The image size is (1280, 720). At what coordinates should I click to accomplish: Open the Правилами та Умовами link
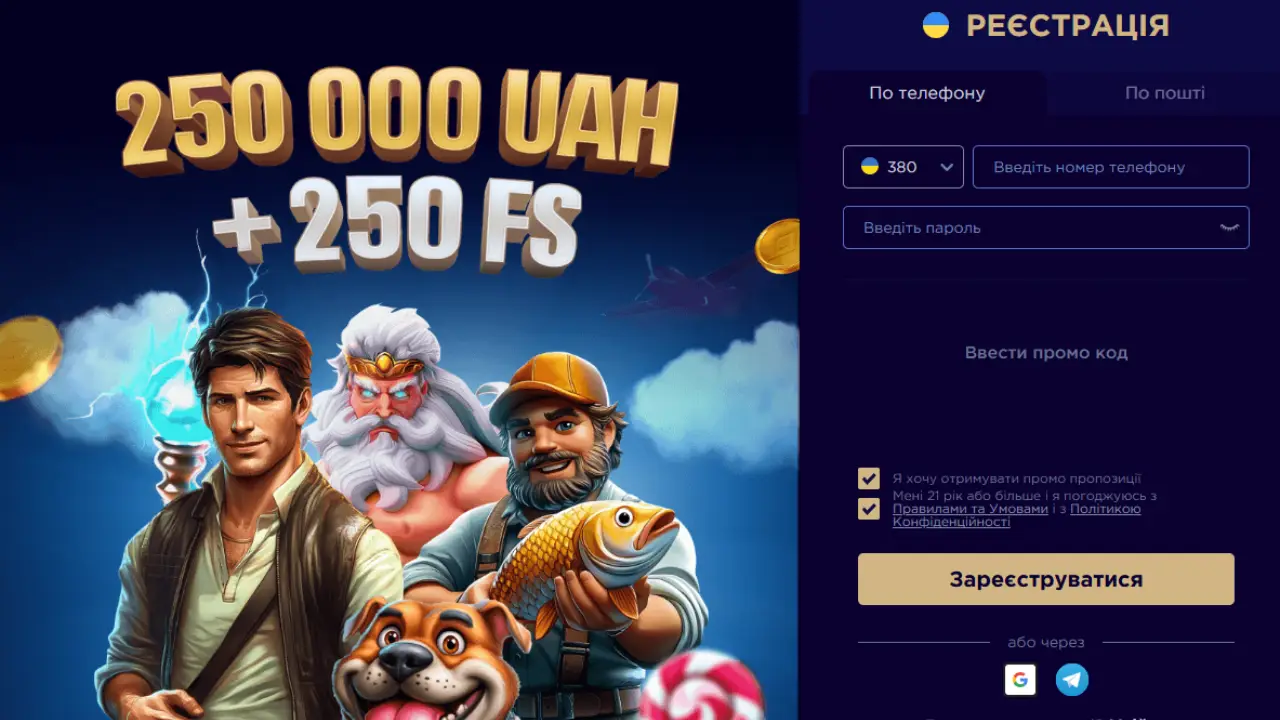click(970, 509)
